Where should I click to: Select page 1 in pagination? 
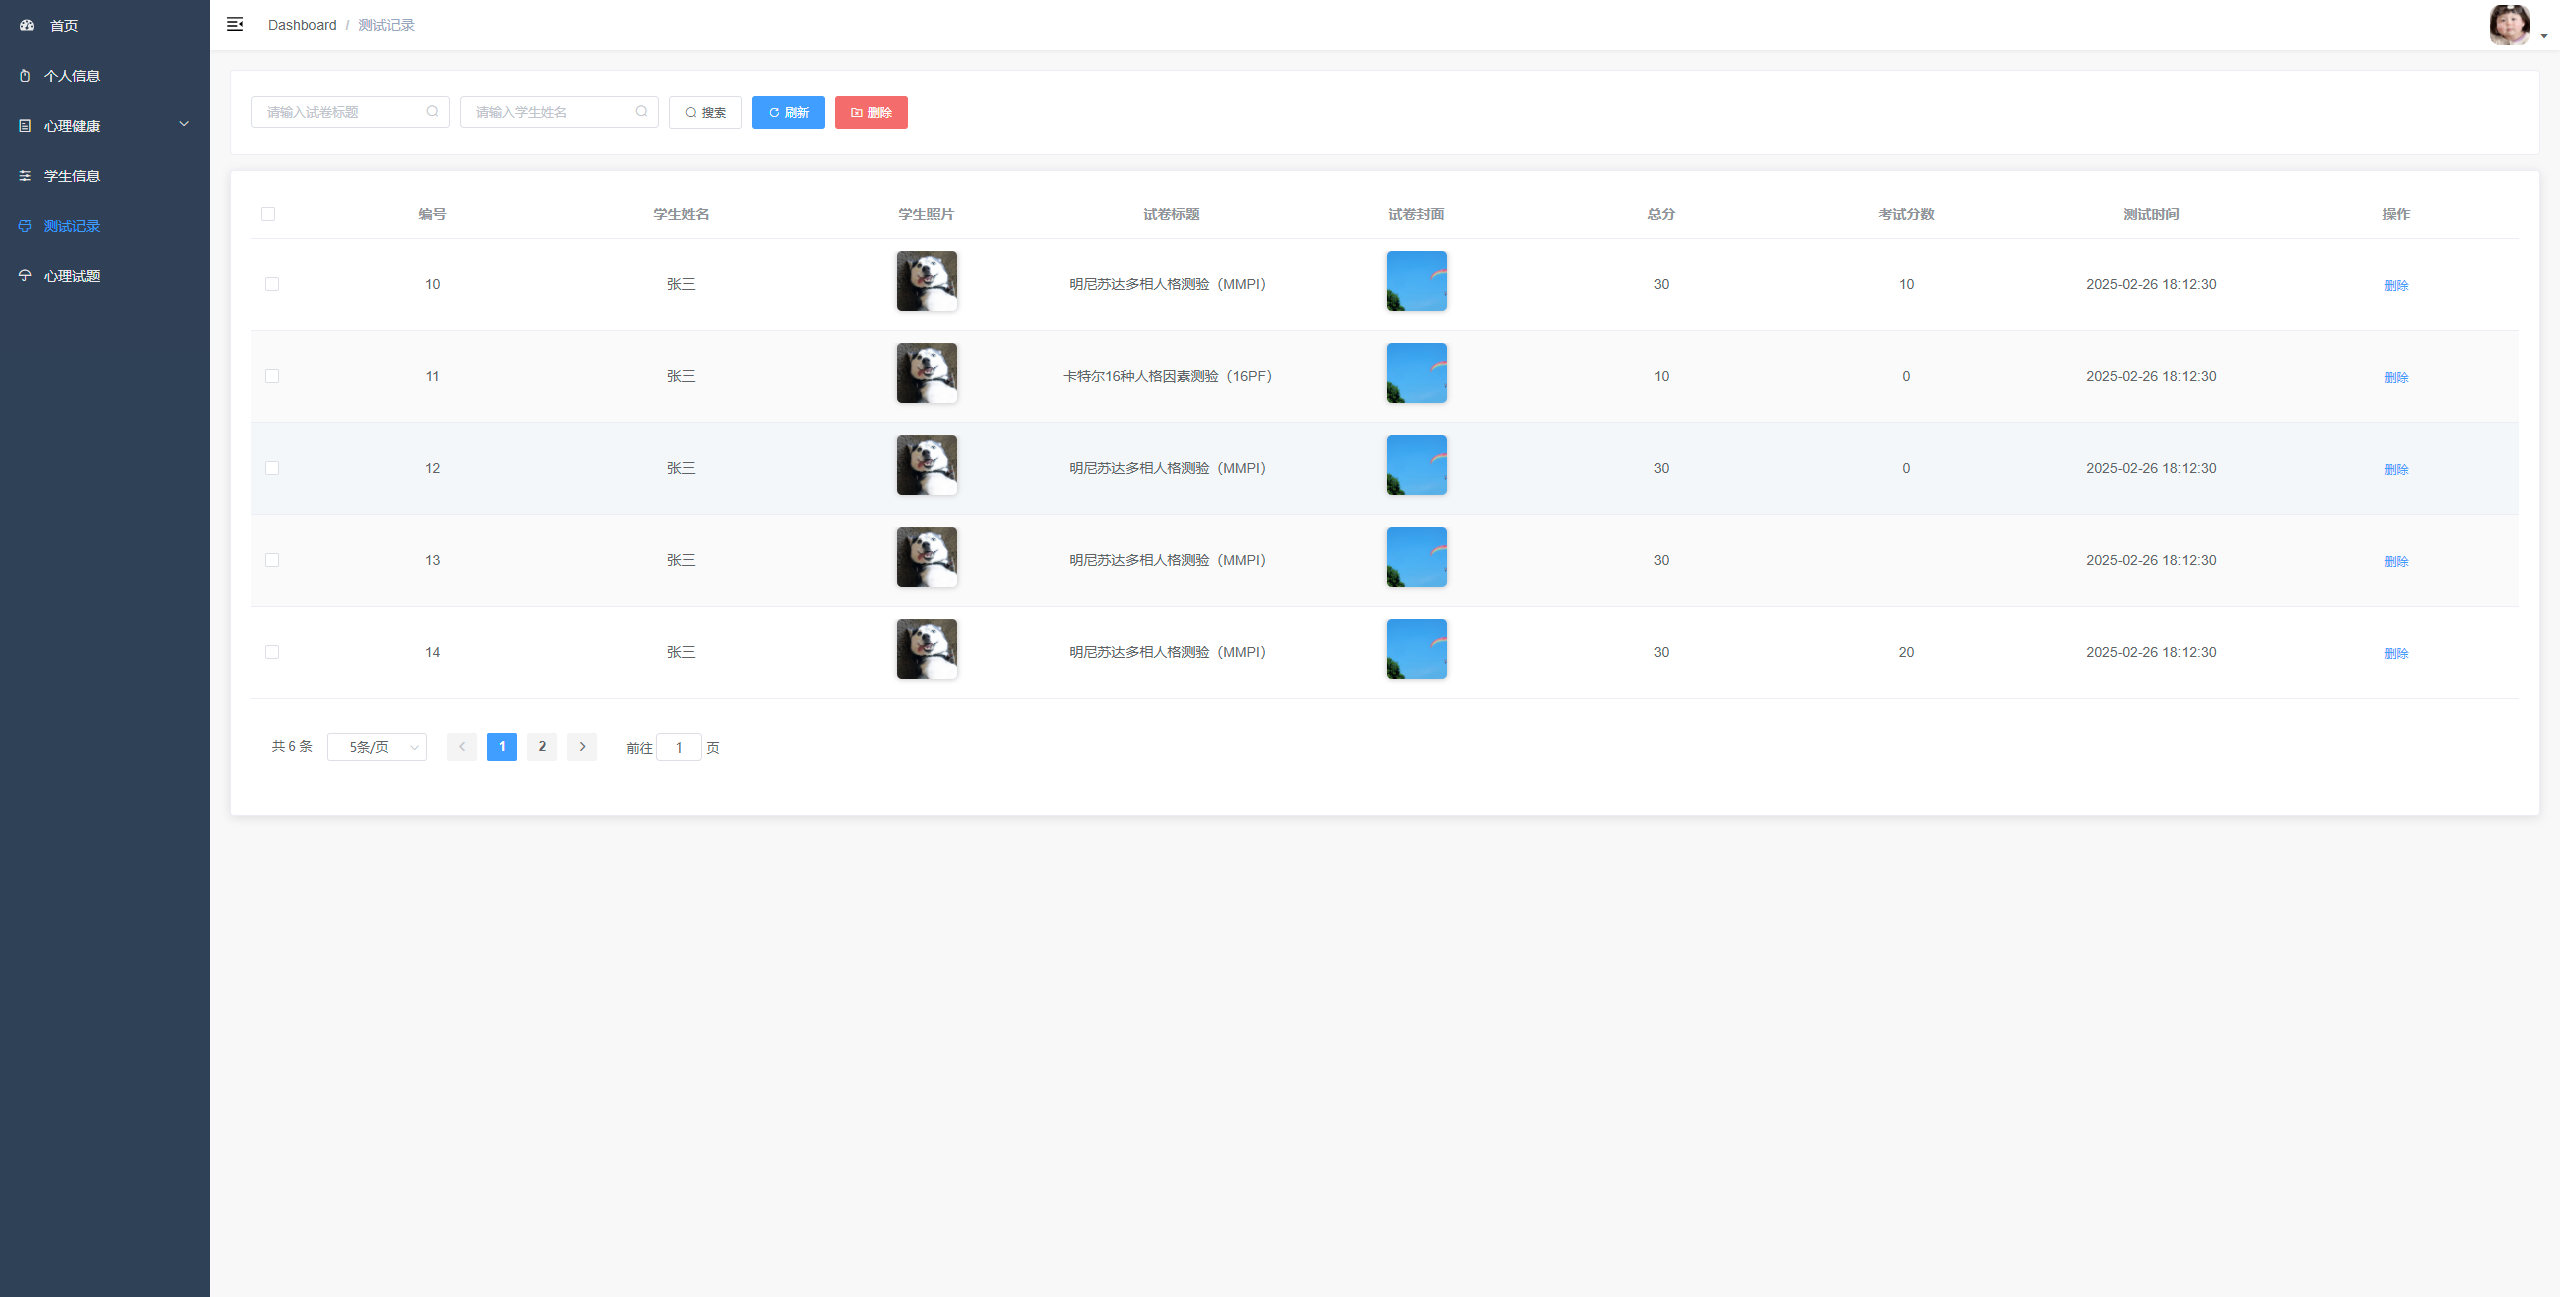click(x=502, y=747)
